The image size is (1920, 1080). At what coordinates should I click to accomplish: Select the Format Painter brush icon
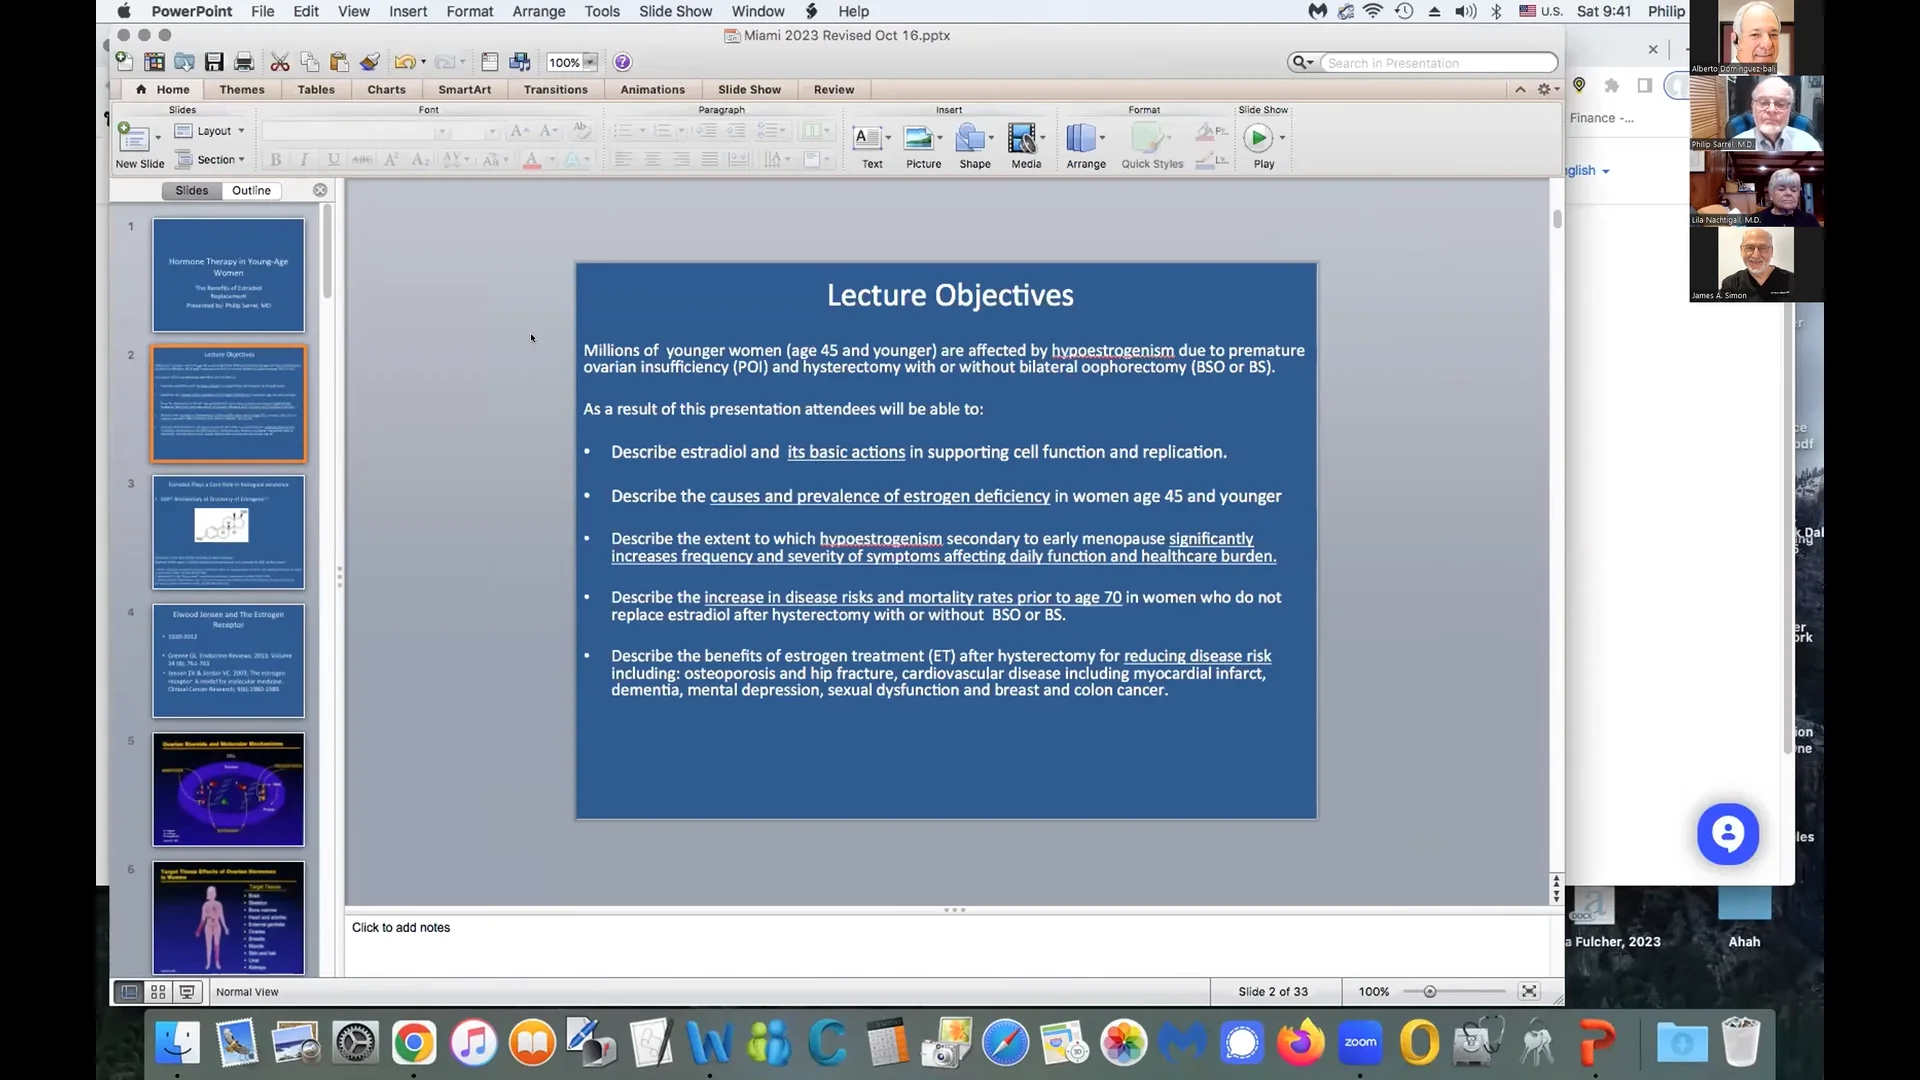click(370, 62)
